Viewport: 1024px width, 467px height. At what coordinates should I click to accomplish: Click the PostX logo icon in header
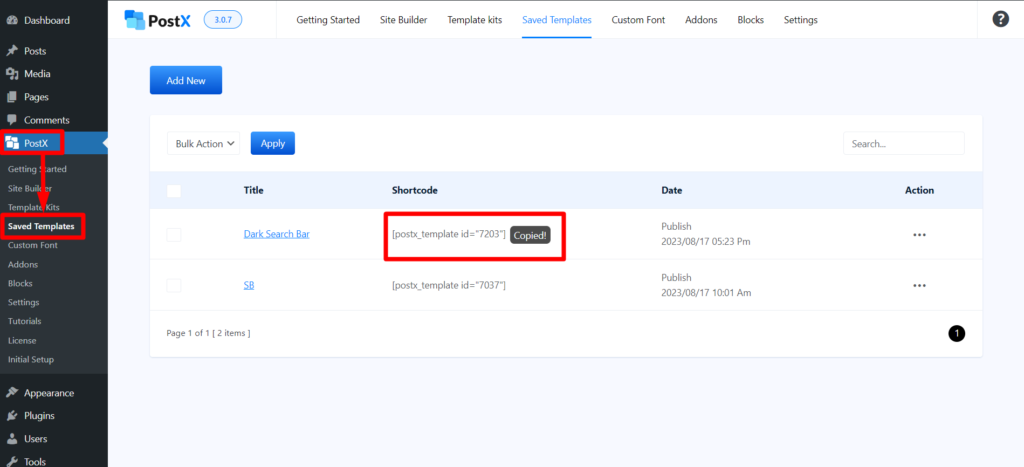tap(135, 20)
